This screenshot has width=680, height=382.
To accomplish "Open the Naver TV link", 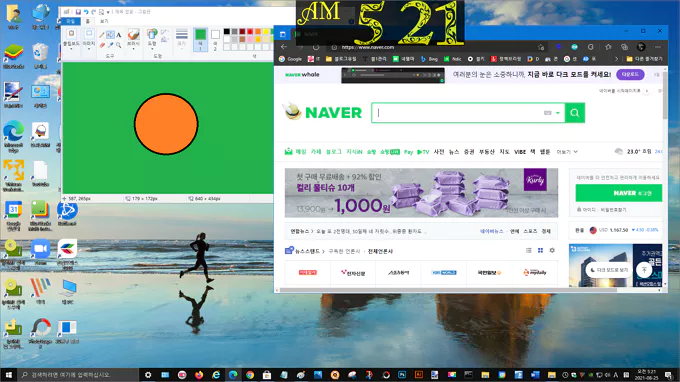I will coord(423,152).
